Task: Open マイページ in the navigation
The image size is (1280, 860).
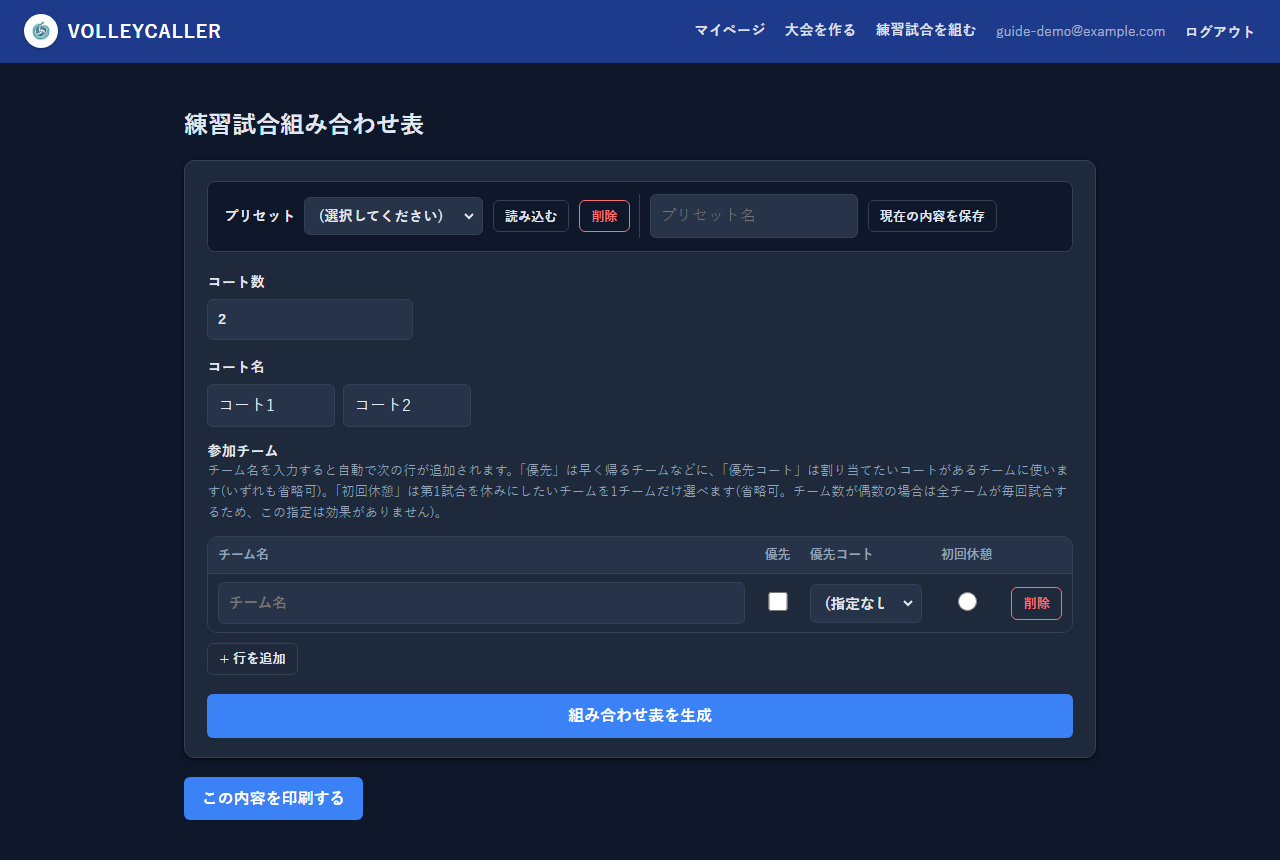Action: pos(730,31)
